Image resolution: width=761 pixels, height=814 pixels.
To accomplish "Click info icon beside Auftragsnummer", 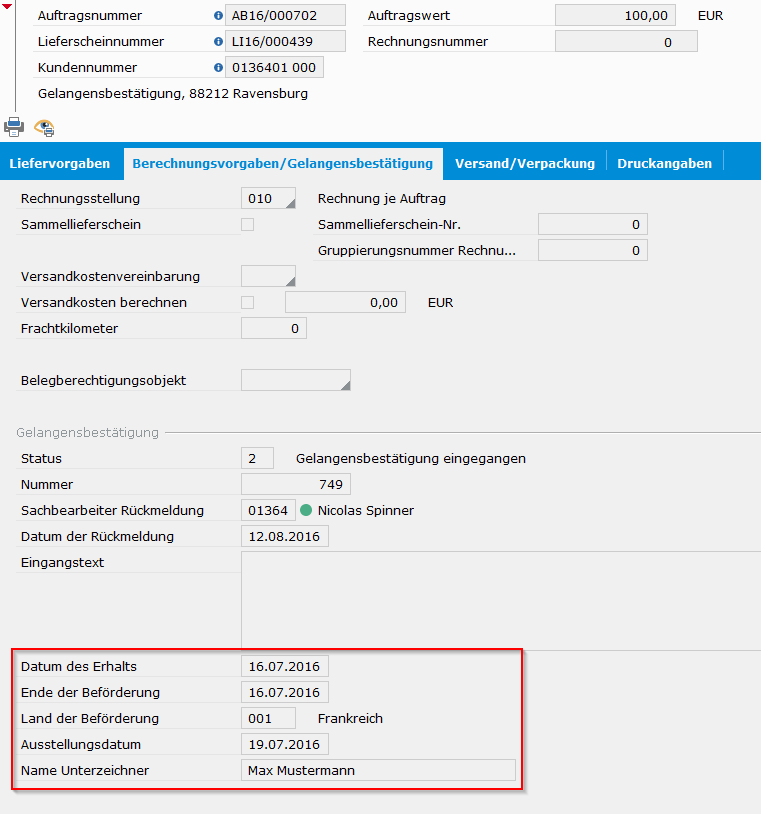I will (219, 16).
